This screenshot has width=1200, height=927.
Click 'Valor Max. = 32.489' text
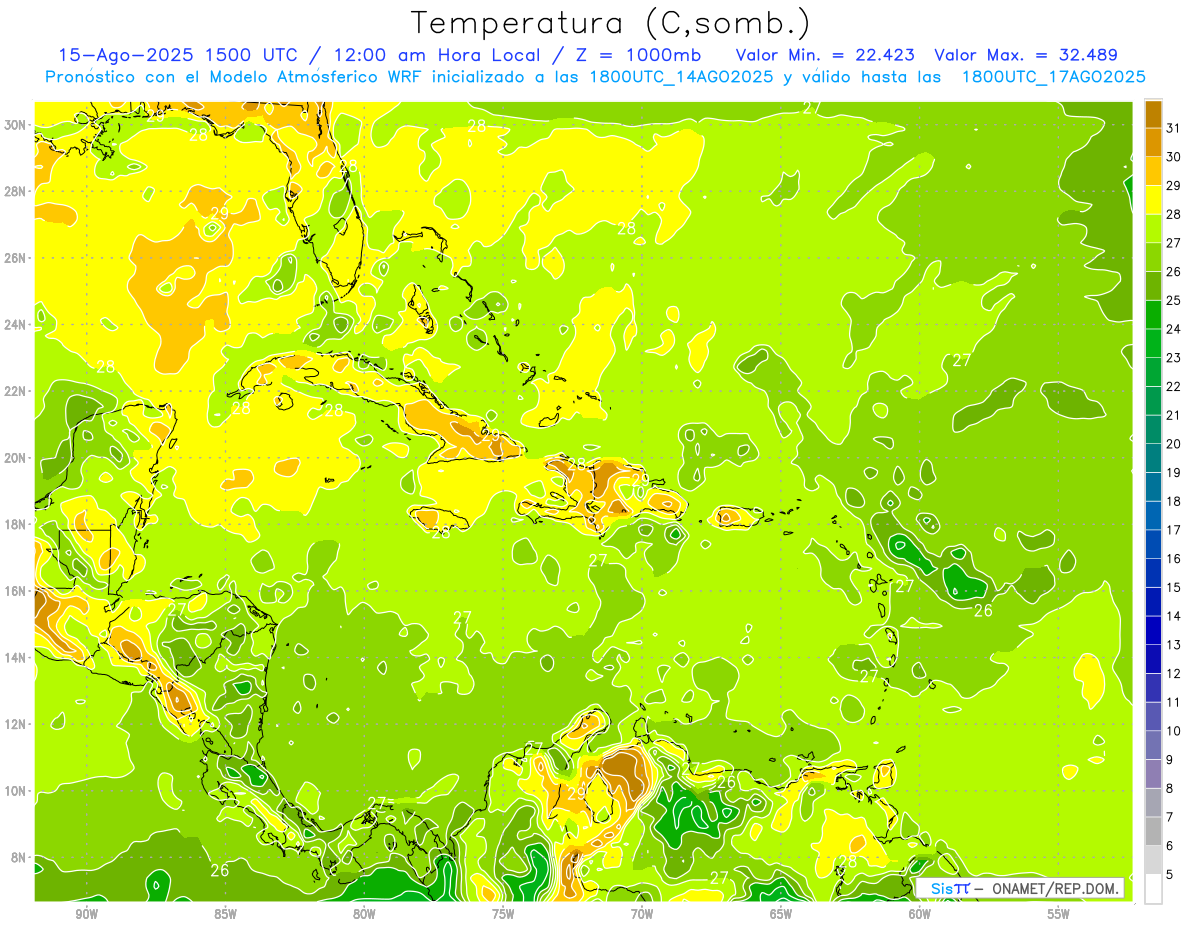pyautogui.click(x=1026, y=55)
